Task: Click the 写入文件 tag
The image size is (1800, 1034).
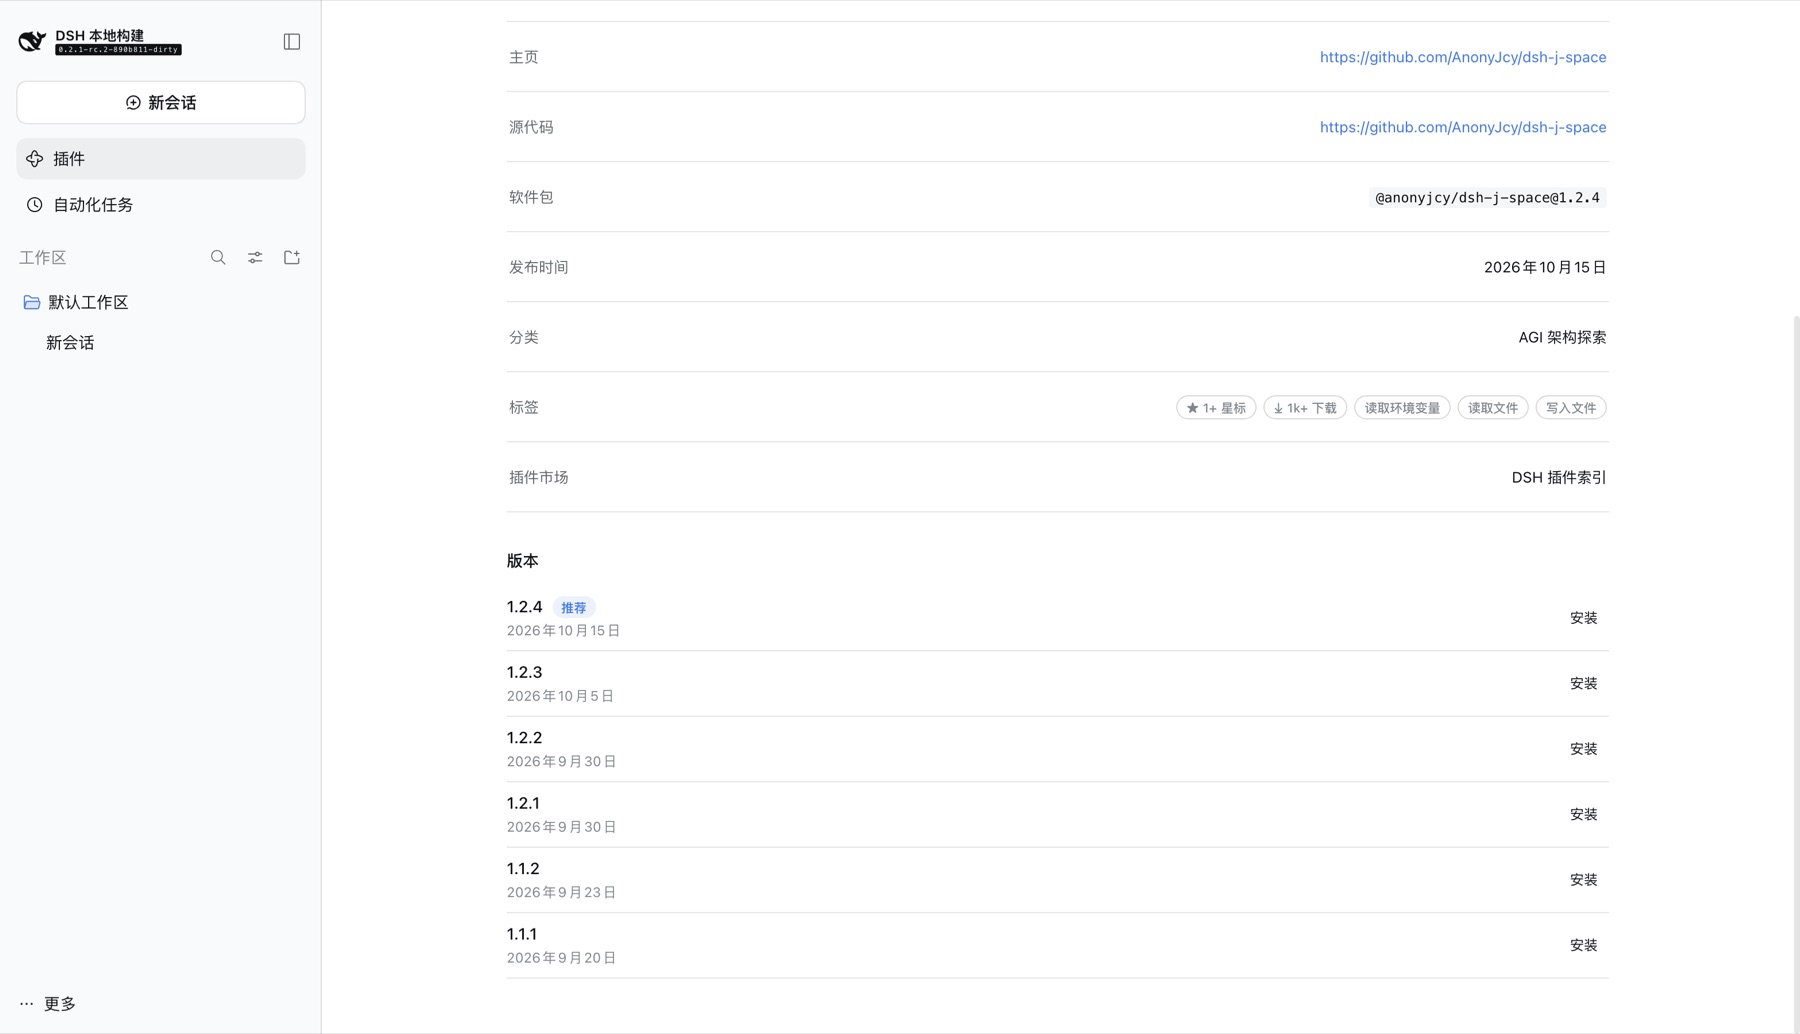Action: click(x=1570, y=408)
